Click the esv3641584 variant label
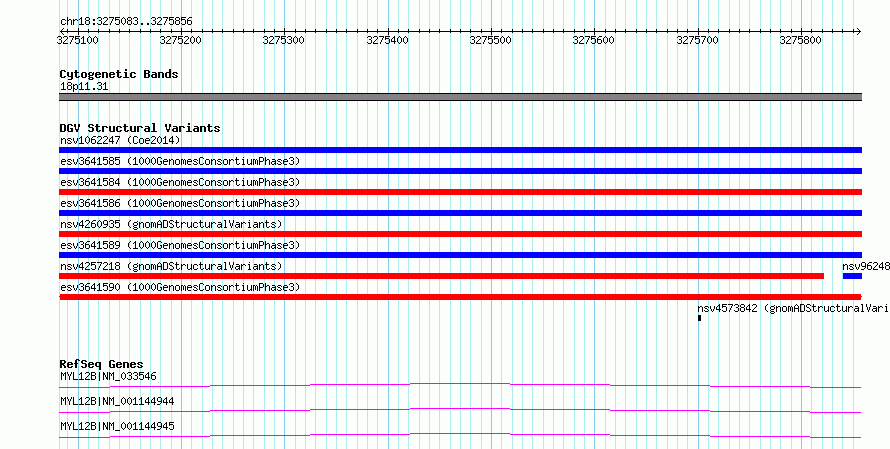Screen dimensions: 890x449 coord(180,182)
